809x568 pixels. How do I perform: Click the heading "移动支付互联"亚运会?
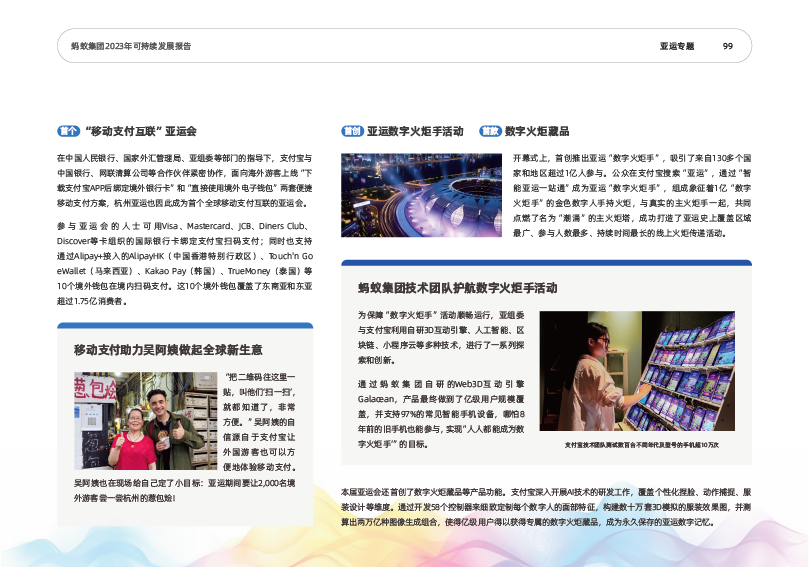click(141, 131)
